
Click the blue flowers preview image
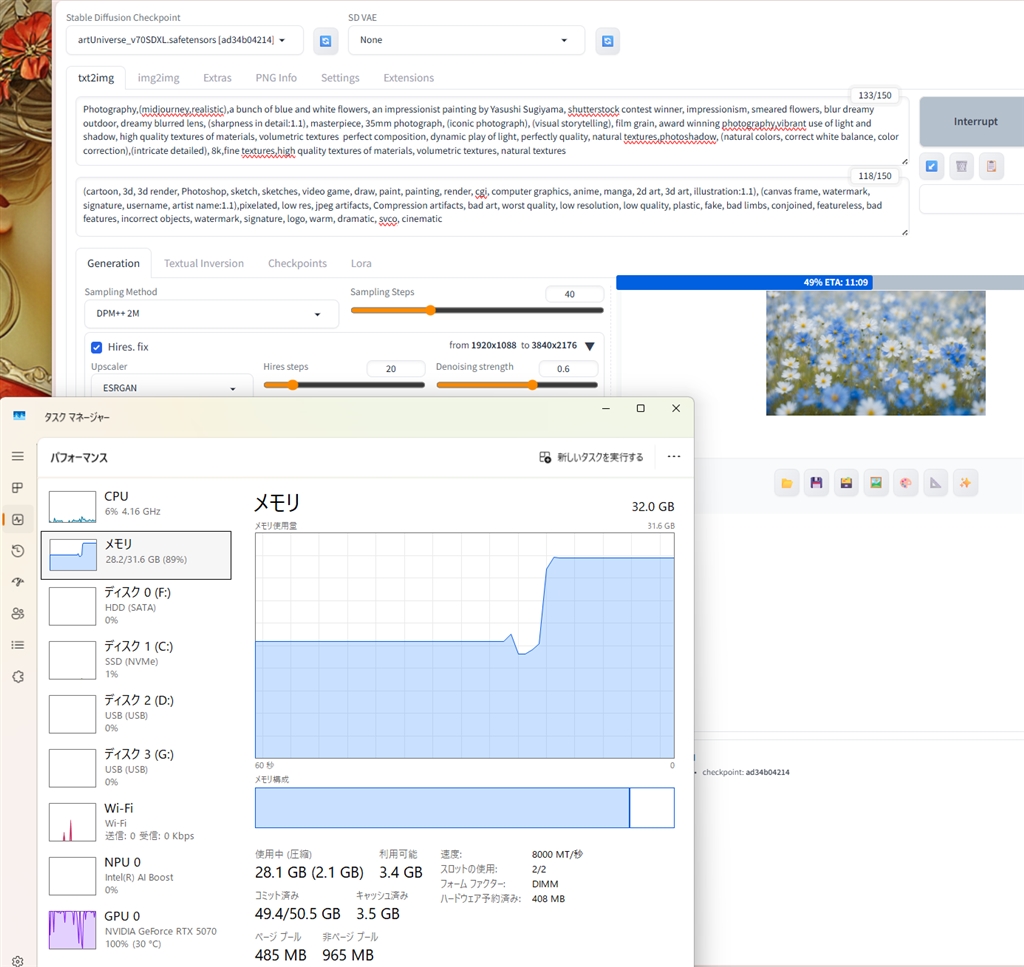point(876,353)
